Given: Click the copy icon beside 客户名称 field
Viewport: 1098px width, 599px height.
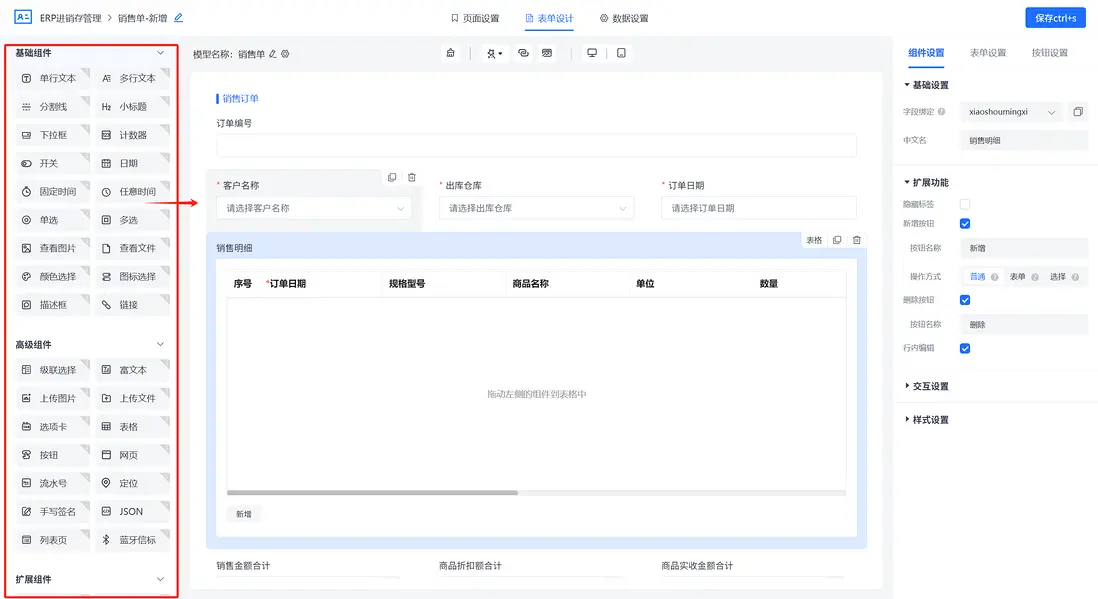Looking at the screenshot, I should click(391, 176).
